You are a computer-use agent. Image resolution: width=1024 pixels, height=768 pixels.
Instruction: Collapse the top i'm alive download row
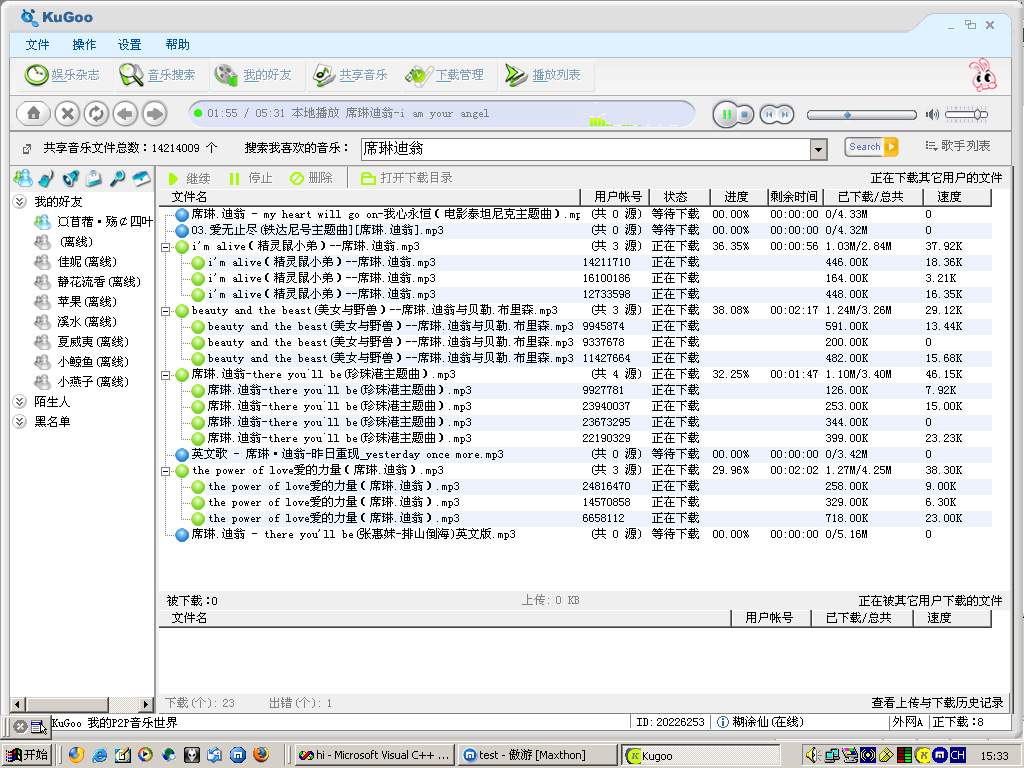[x=166, y=247]
